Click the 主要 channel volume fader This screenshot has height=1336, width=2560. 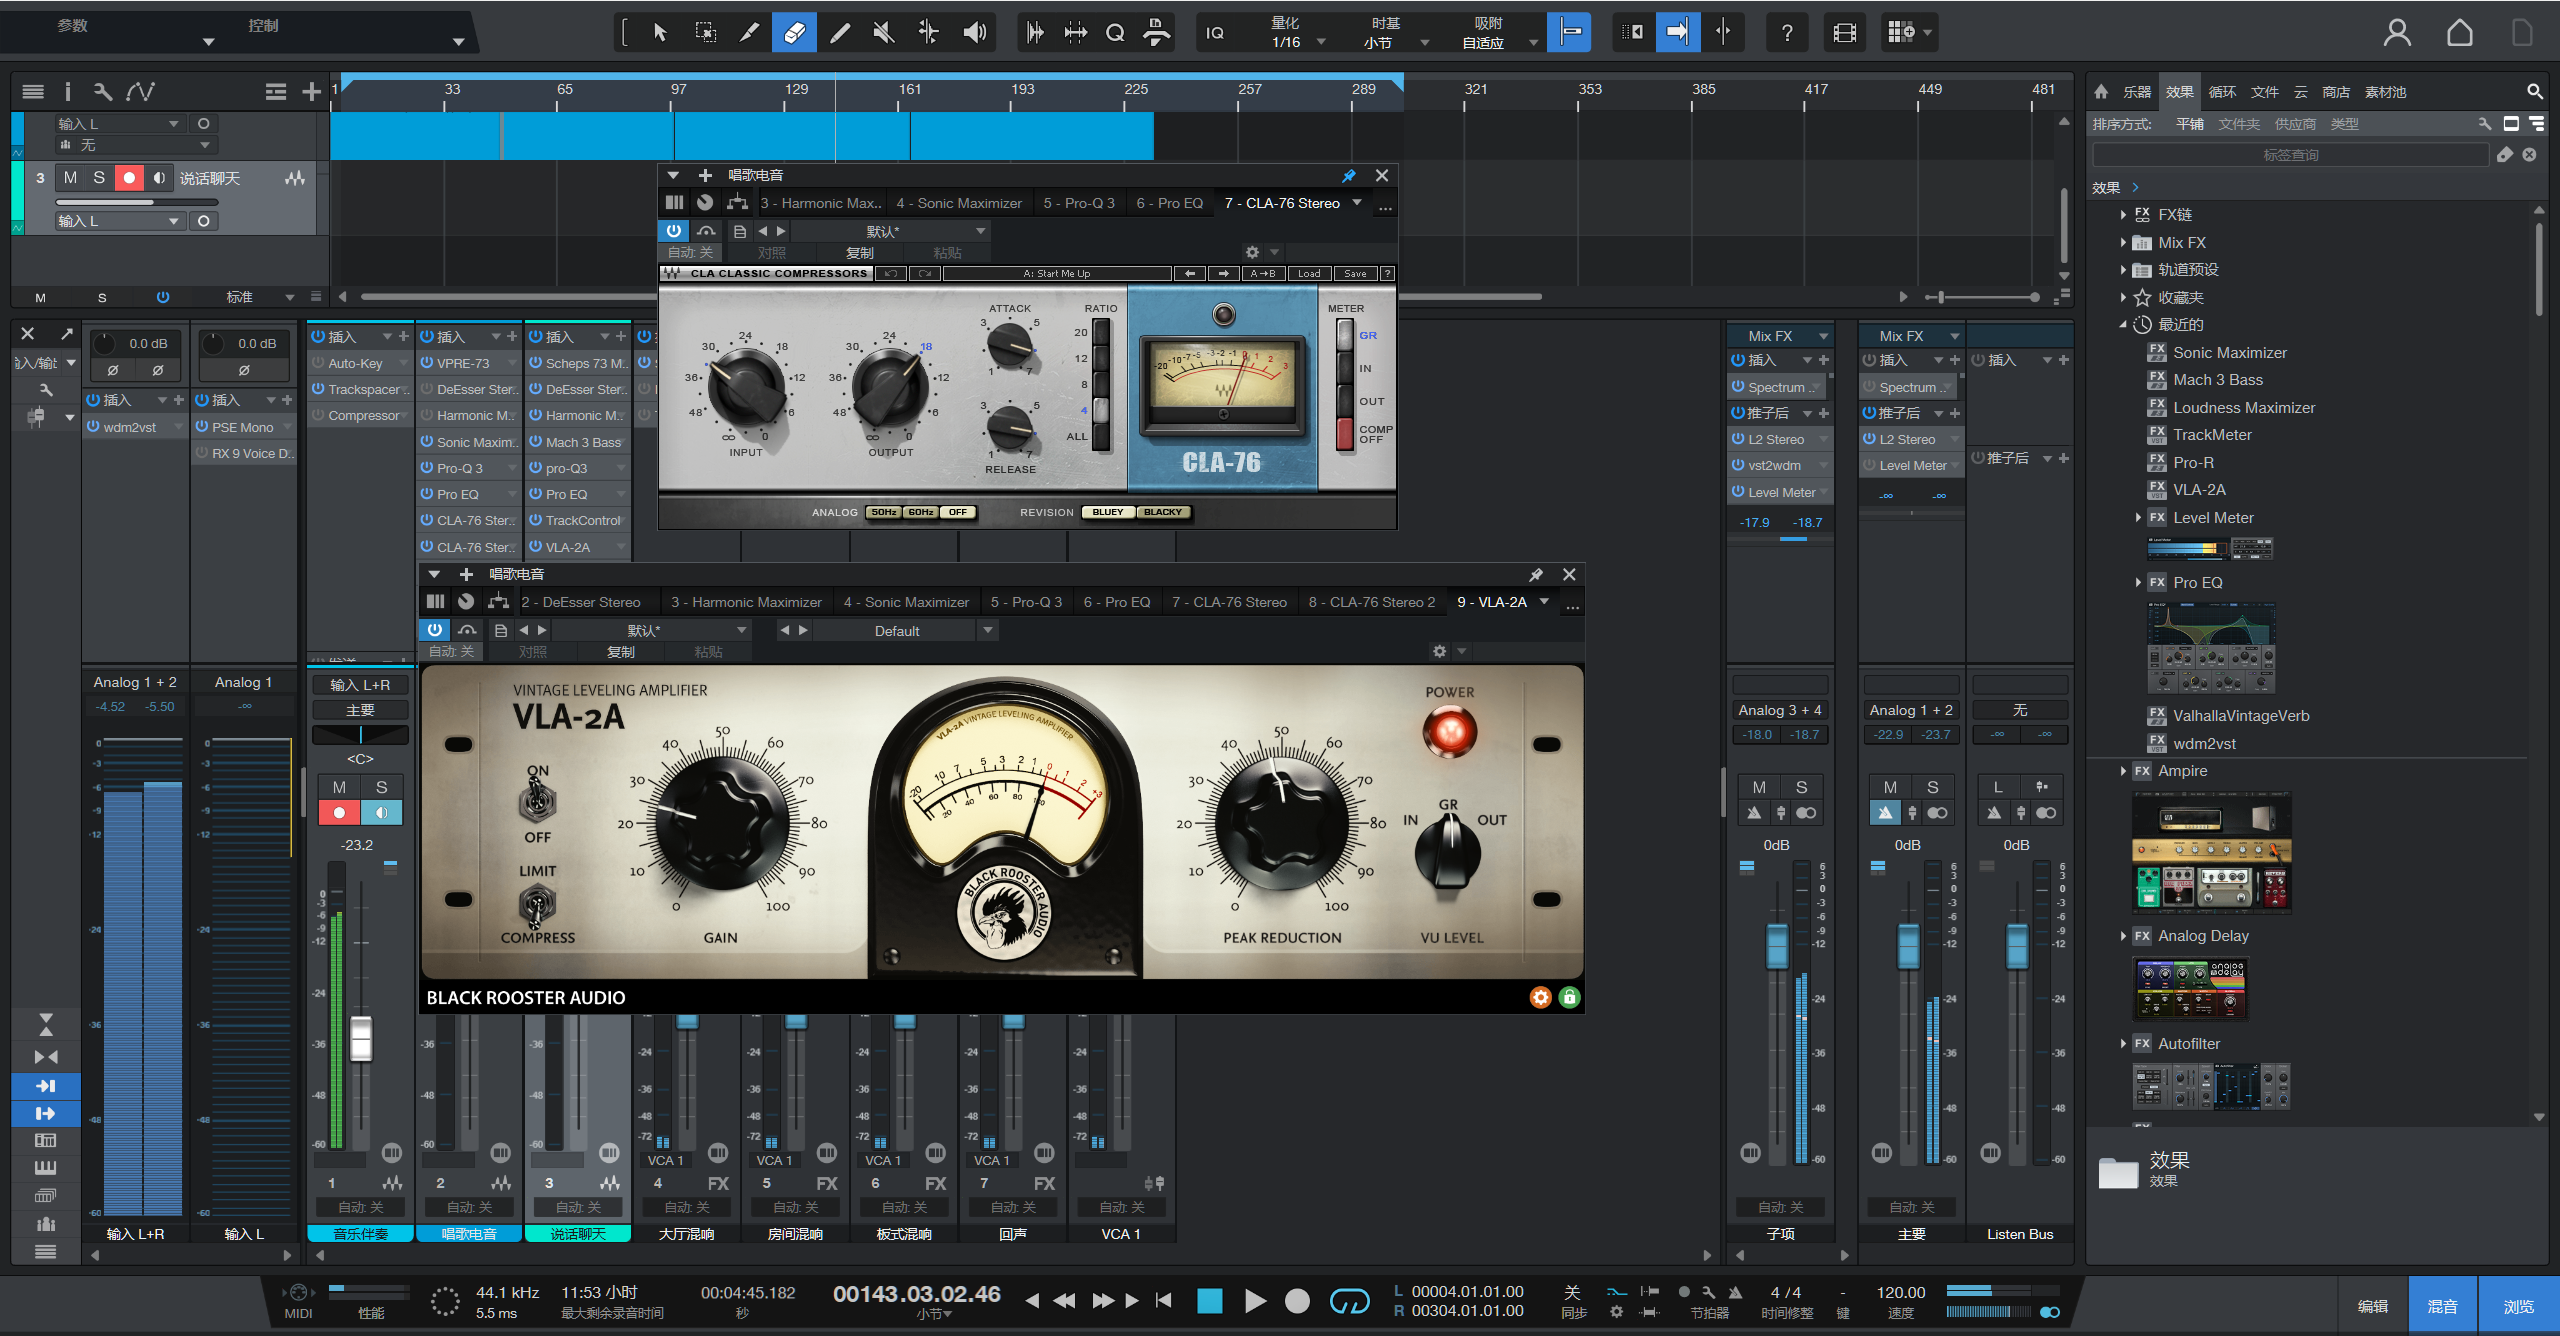[x=1908, y=945]
